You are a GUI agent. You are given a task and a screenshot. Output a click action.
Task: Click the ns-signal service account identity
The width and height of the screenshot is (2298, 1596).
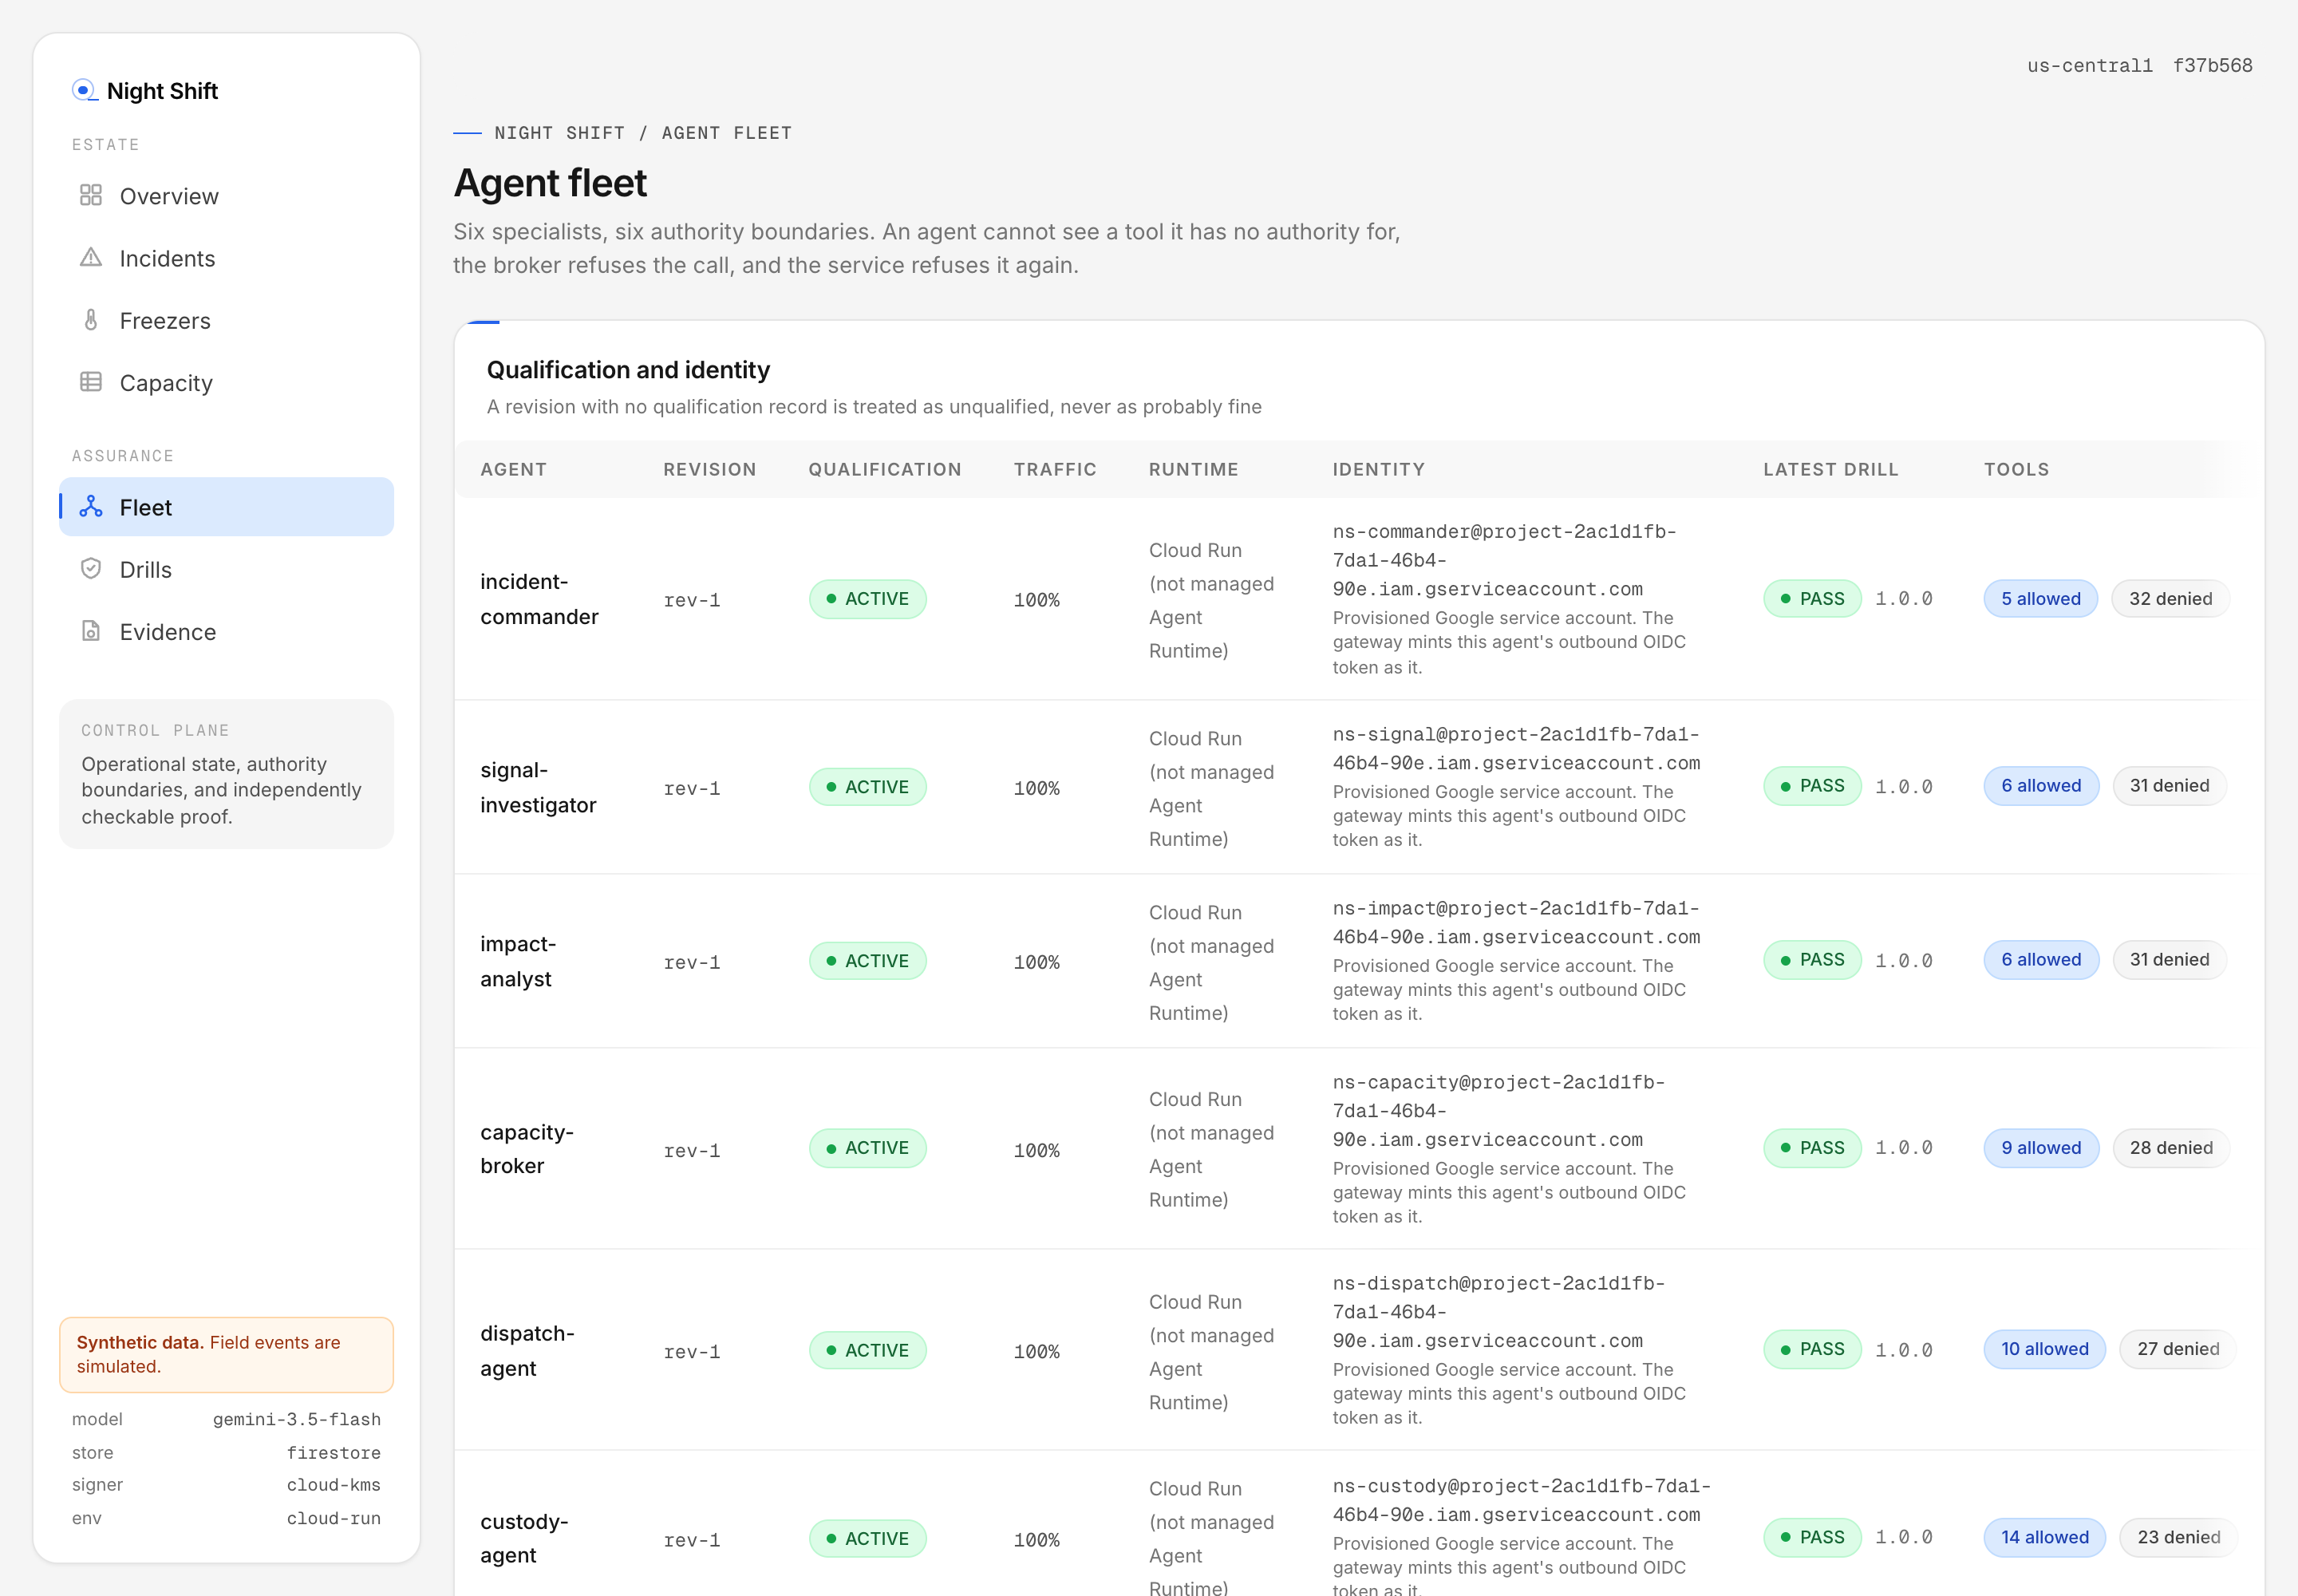point(1516,748)
